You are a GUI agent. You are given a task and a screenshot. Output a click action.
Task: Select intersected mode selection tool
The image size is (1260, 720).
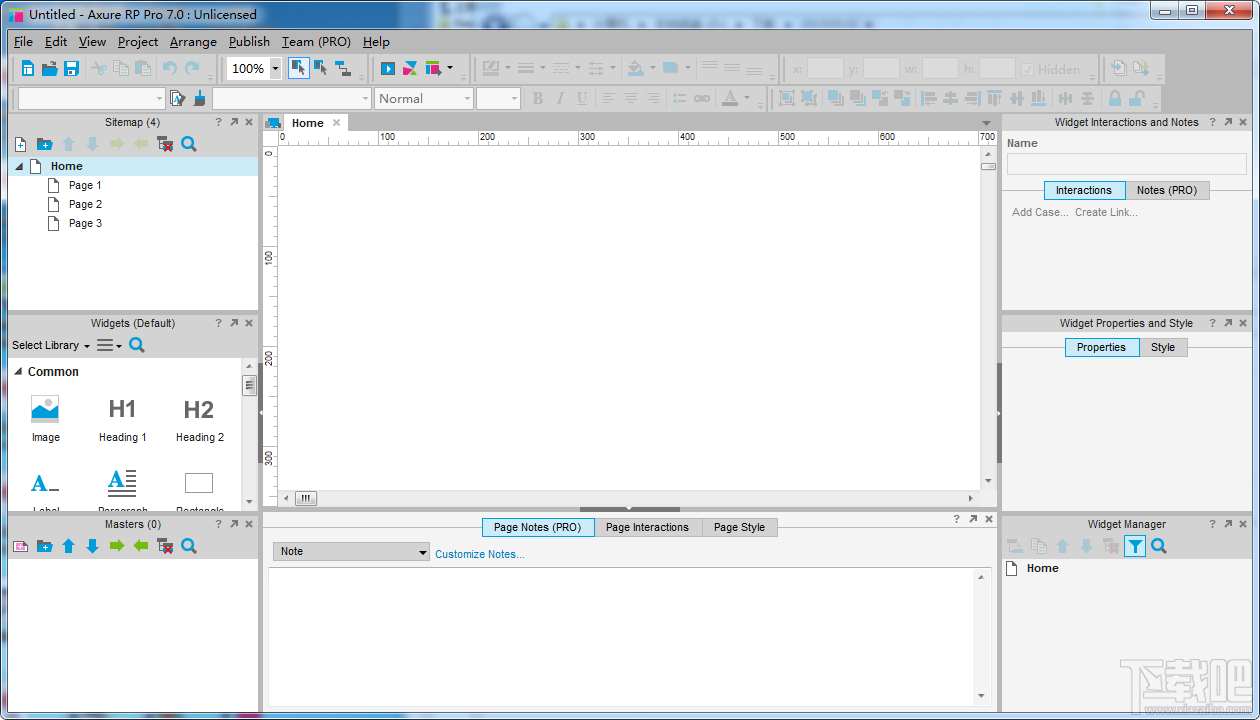(298, 68)
